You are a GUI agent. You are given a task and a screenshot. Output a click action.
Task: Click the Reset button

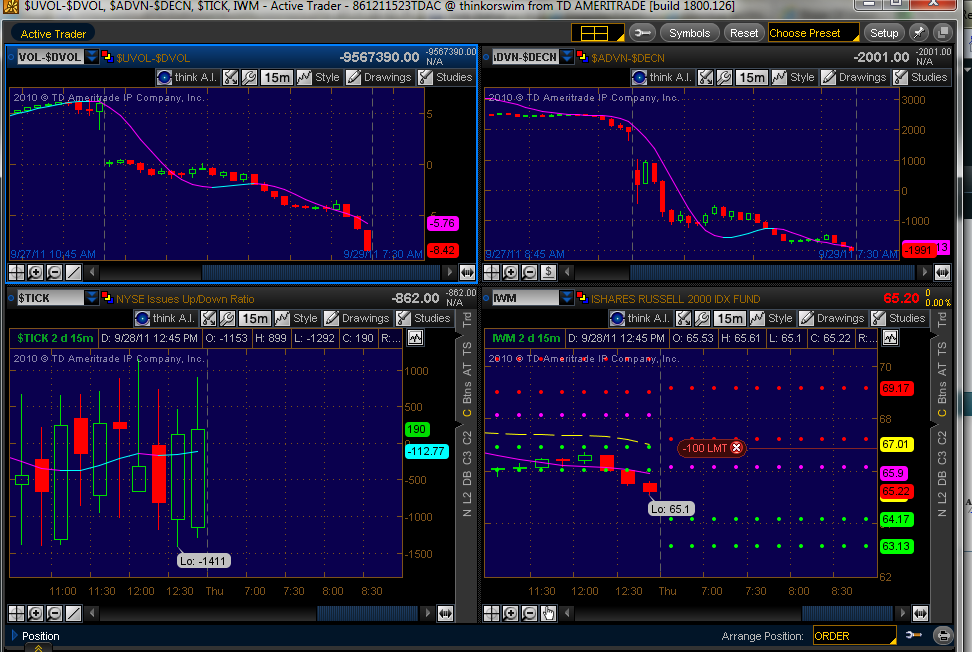[744, 33]
